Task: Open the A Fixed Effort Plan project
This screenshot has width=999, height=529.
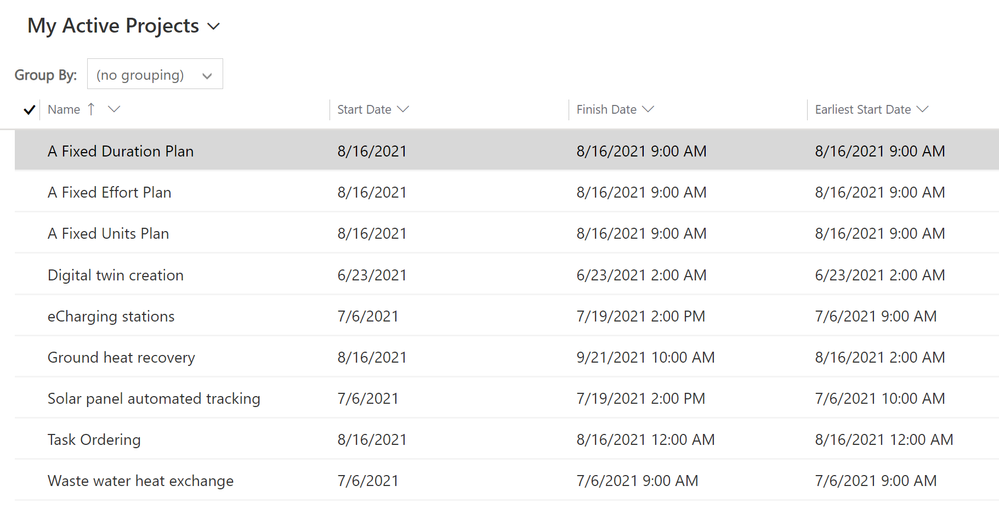Action: pyautogui.click(x=109, y=192)
